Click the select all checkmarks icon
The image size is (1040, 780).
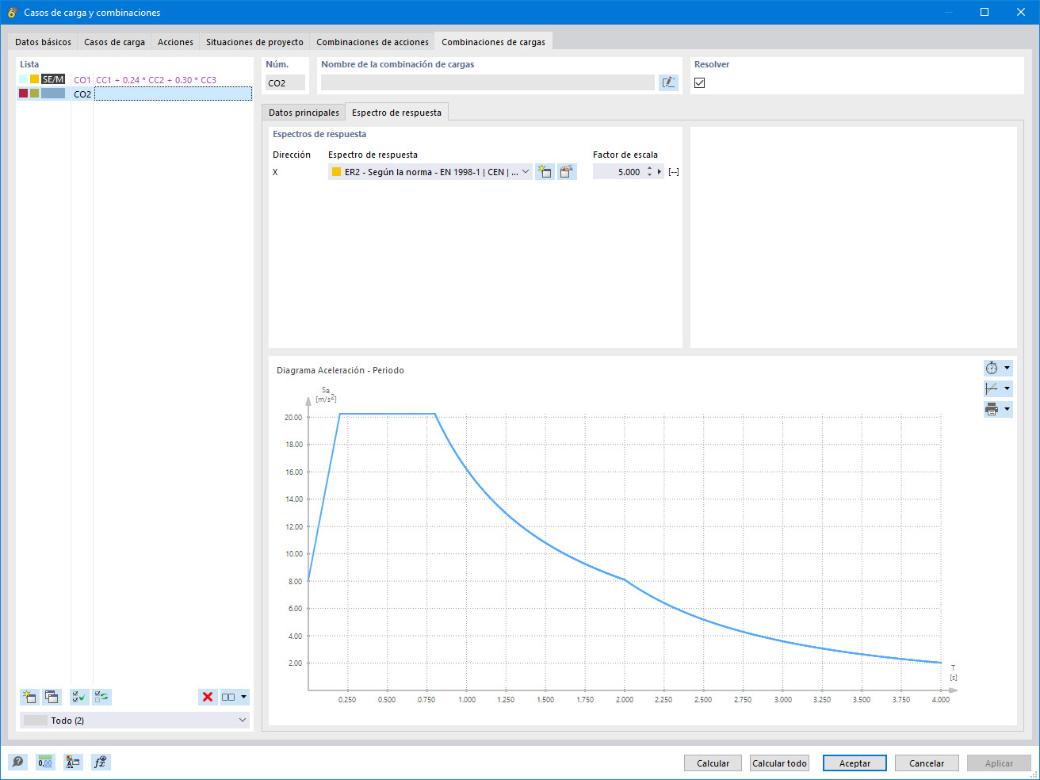click(x=80, y=696)
